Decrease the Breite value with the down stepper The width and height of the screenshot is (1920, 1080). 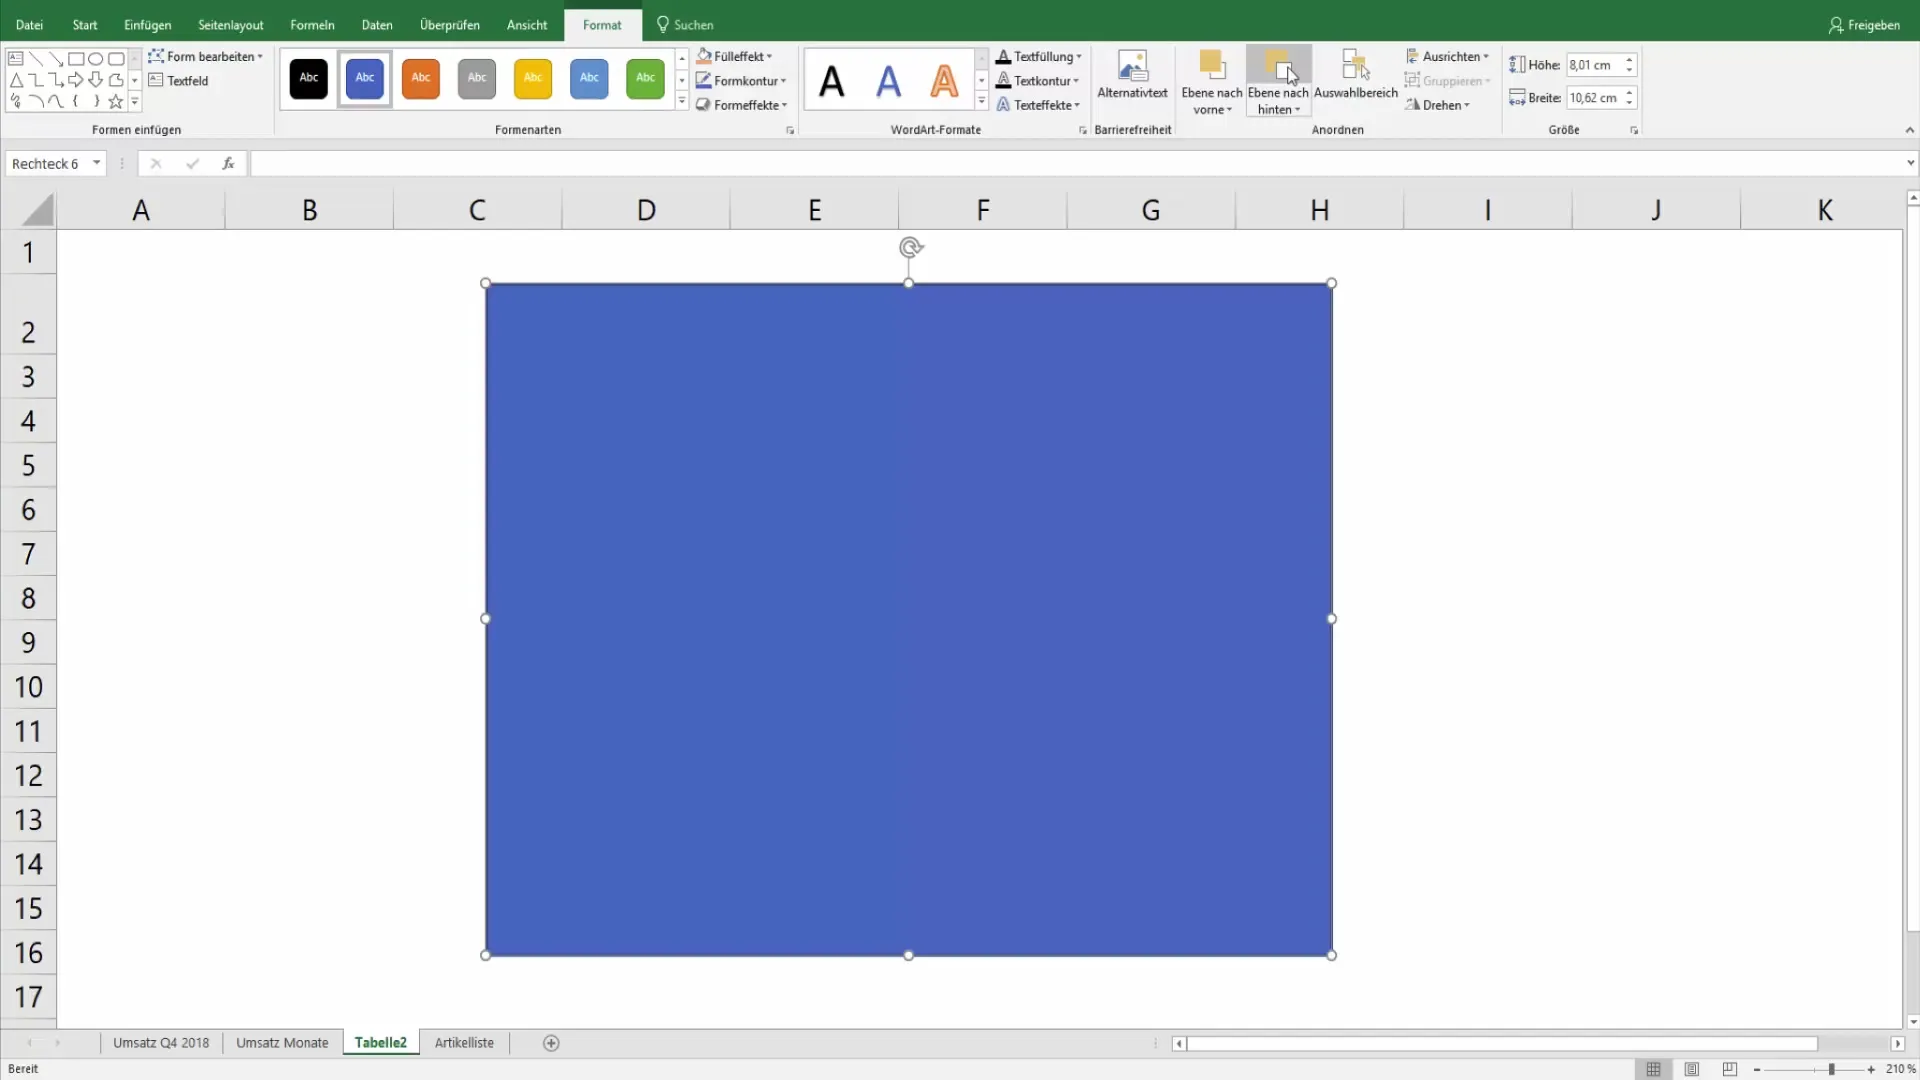[1630, 104]
